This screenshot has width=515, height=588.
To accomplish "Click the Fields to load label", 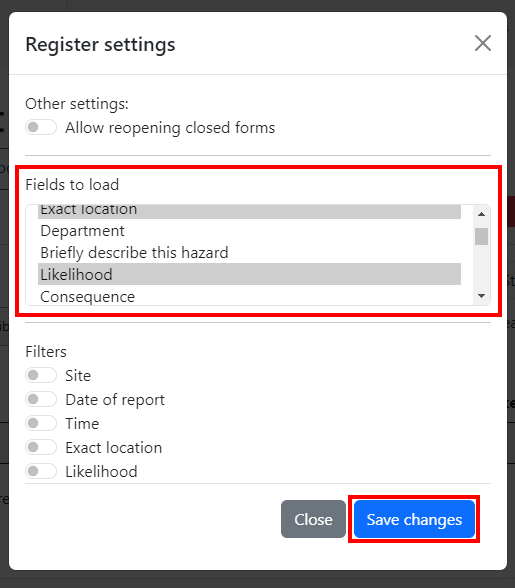I will (72, 184).
